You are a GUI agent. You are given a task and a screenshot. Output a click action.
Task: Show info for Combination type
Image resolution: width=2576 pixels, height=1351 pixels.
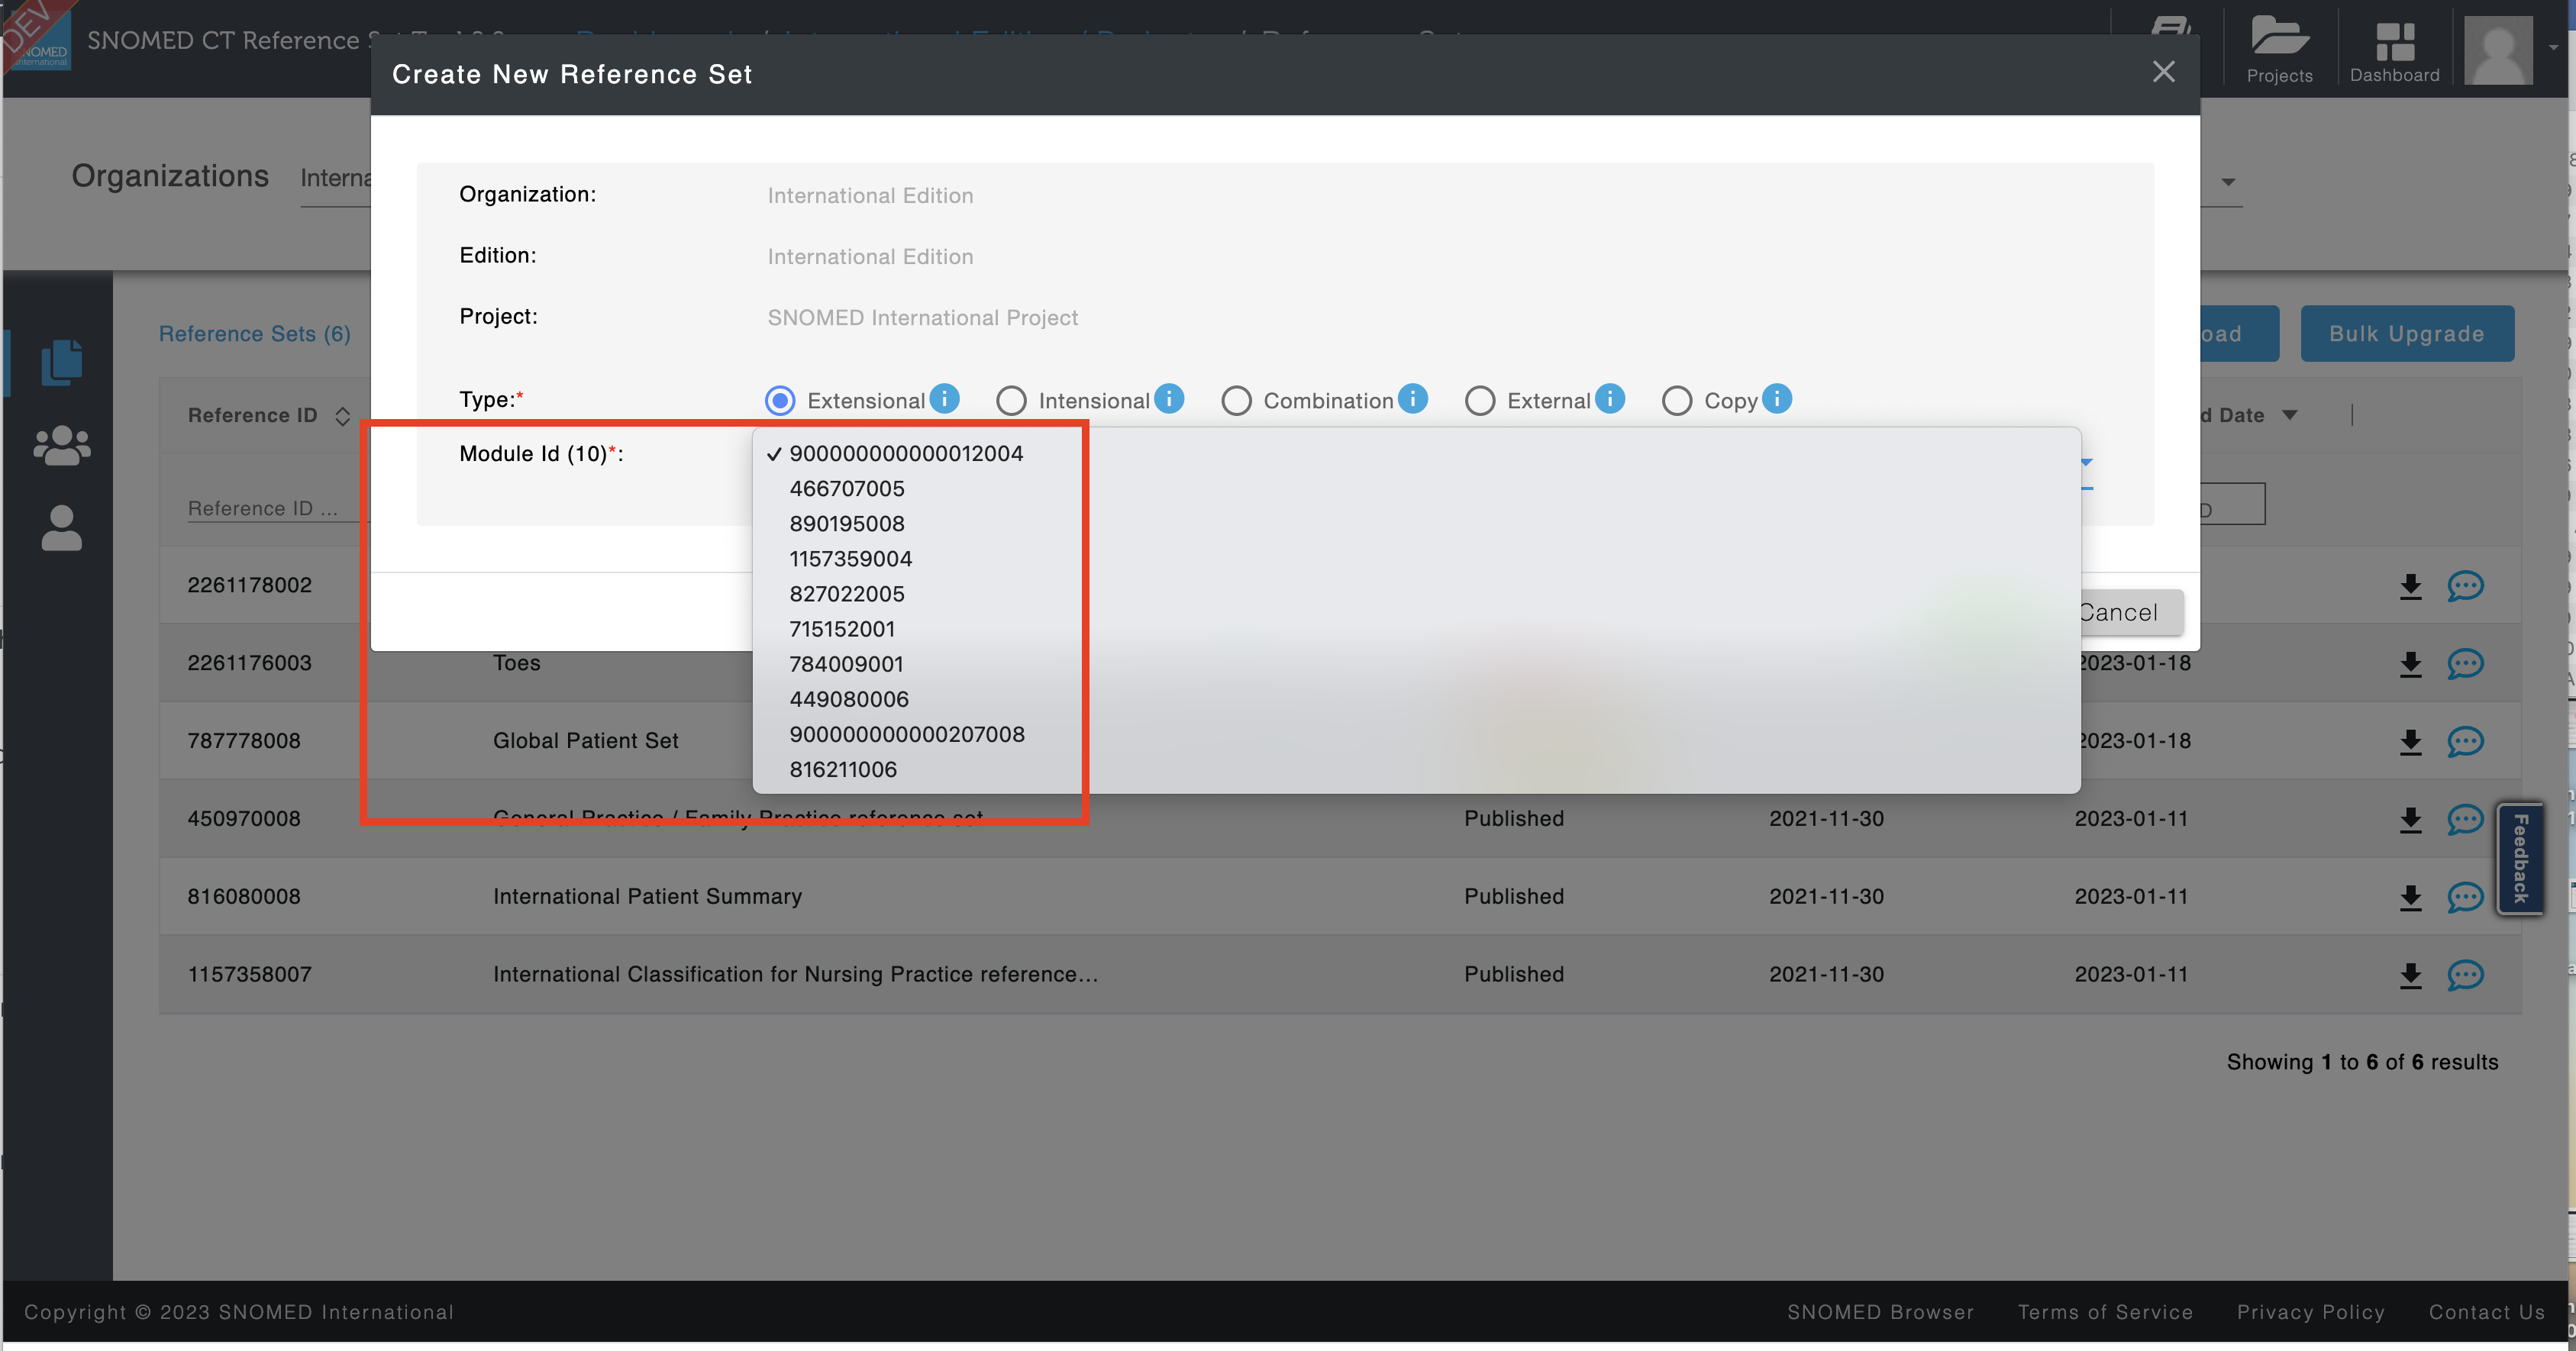click(x=1412, y=399)
